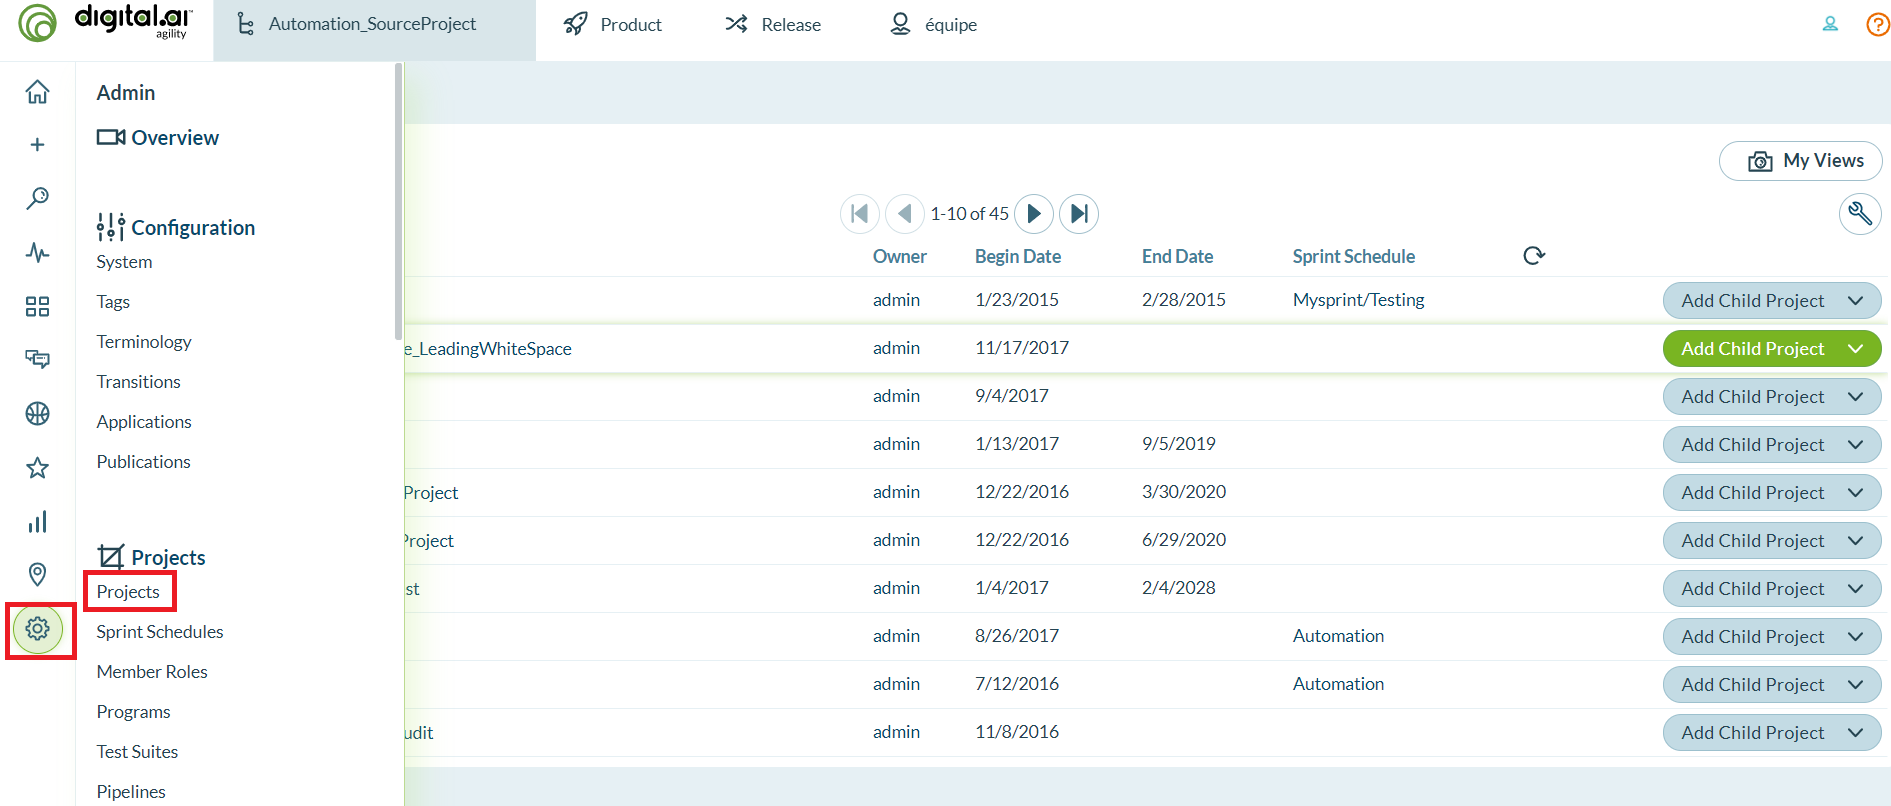Open the Automation_SourceProject project selector
Screen dimensions: 1891x806
pos(372,24)
